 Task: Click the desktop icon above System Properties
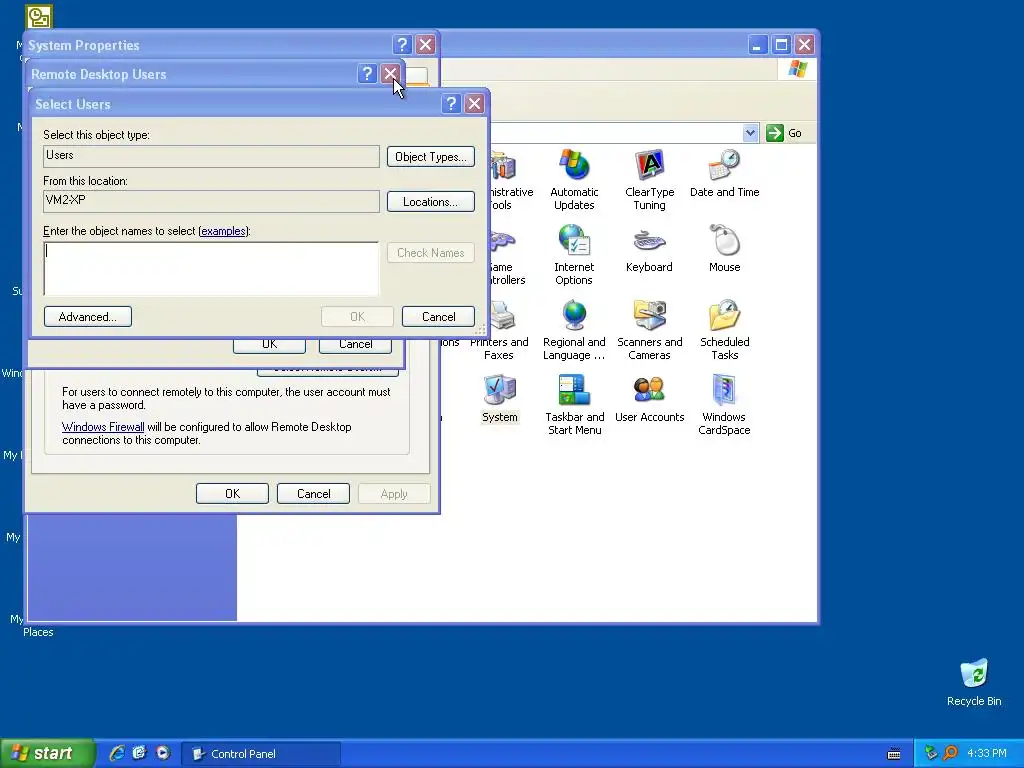39,16
